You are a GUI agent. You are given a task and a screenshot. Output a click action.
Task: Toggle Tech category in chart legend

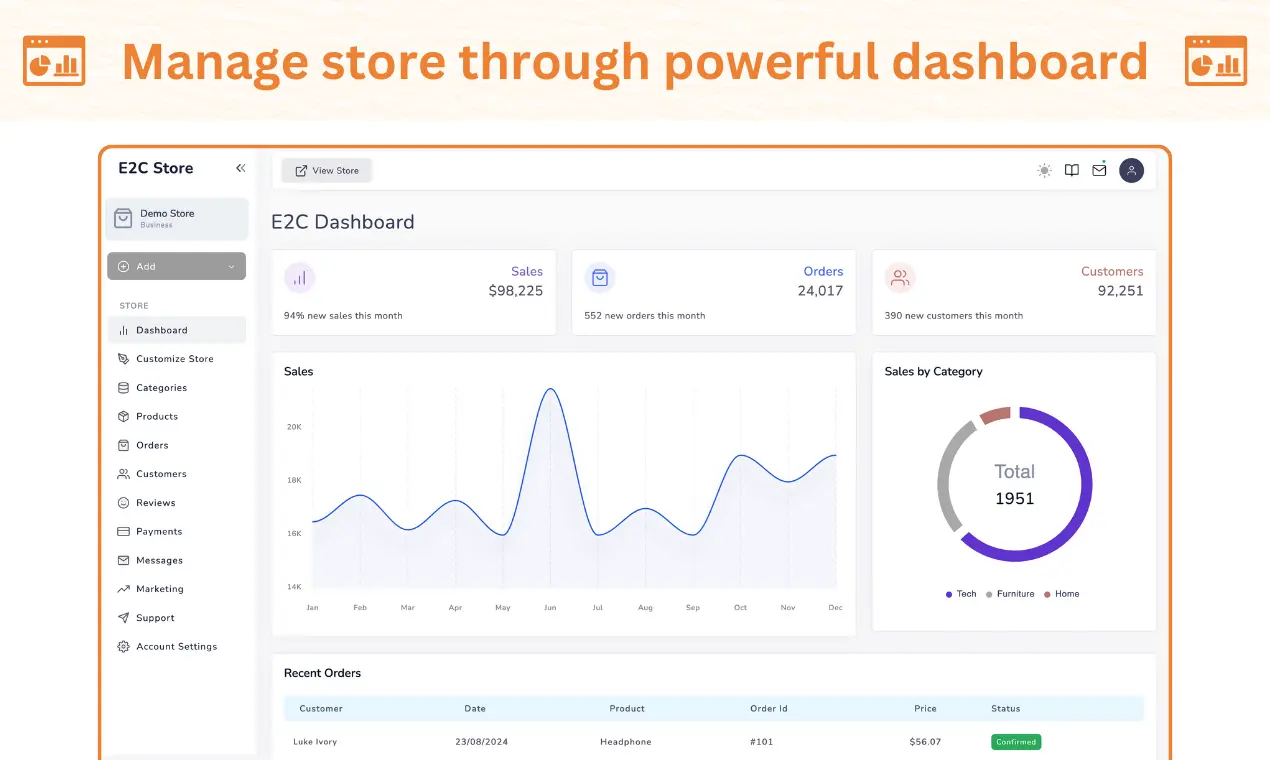[x=961, y=594]
